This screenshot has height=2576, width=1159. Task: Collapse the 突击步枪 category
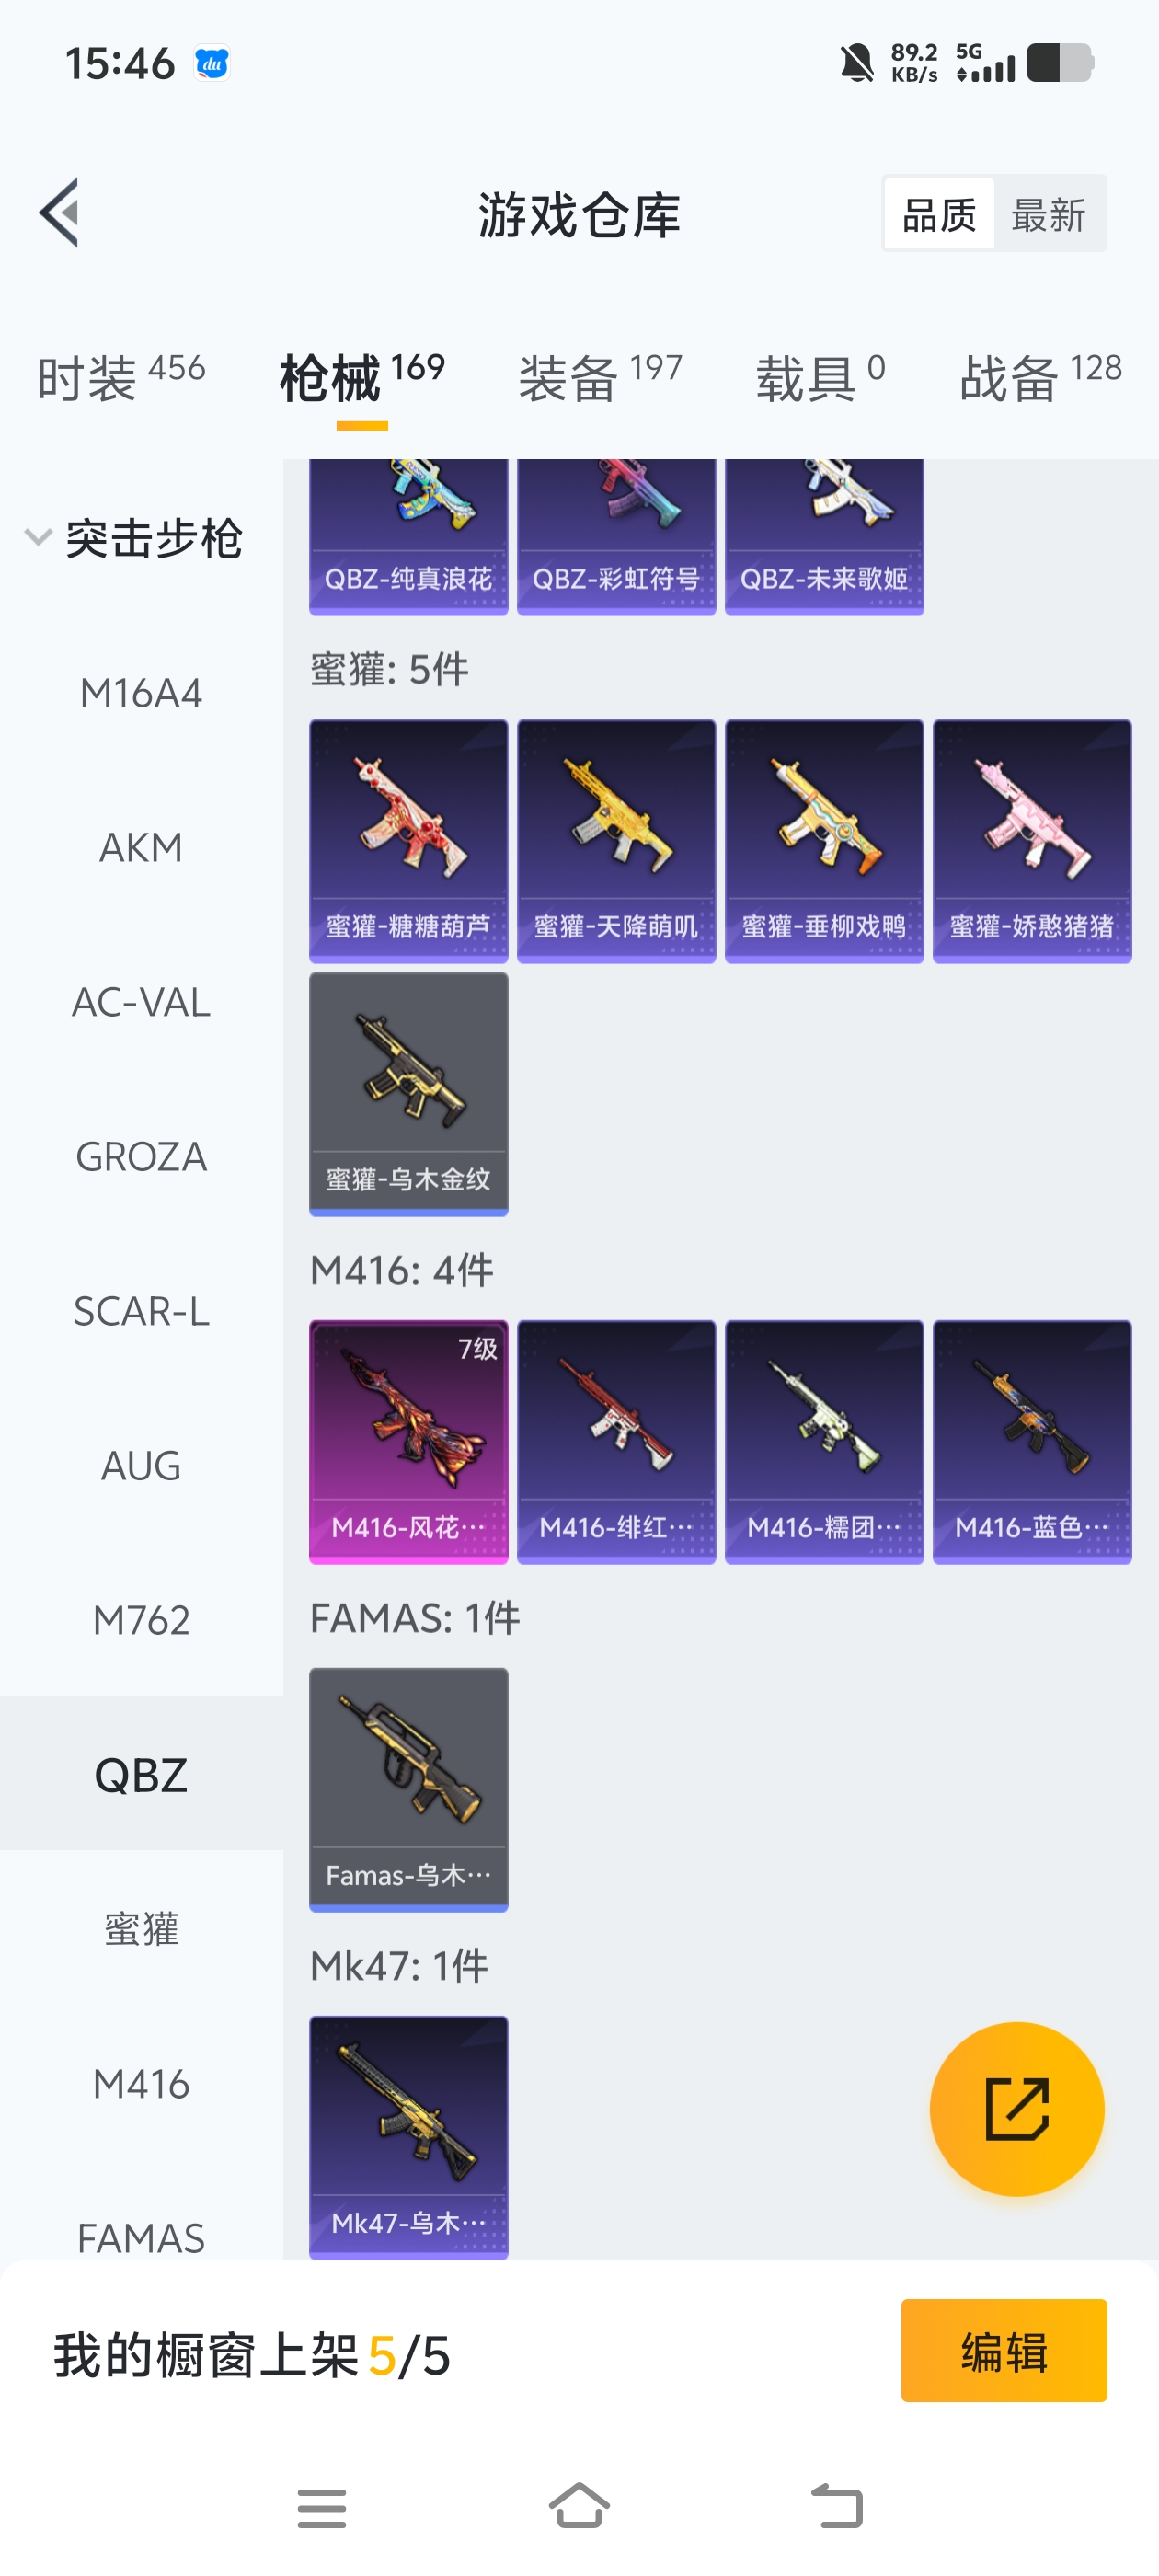point(134,538)
